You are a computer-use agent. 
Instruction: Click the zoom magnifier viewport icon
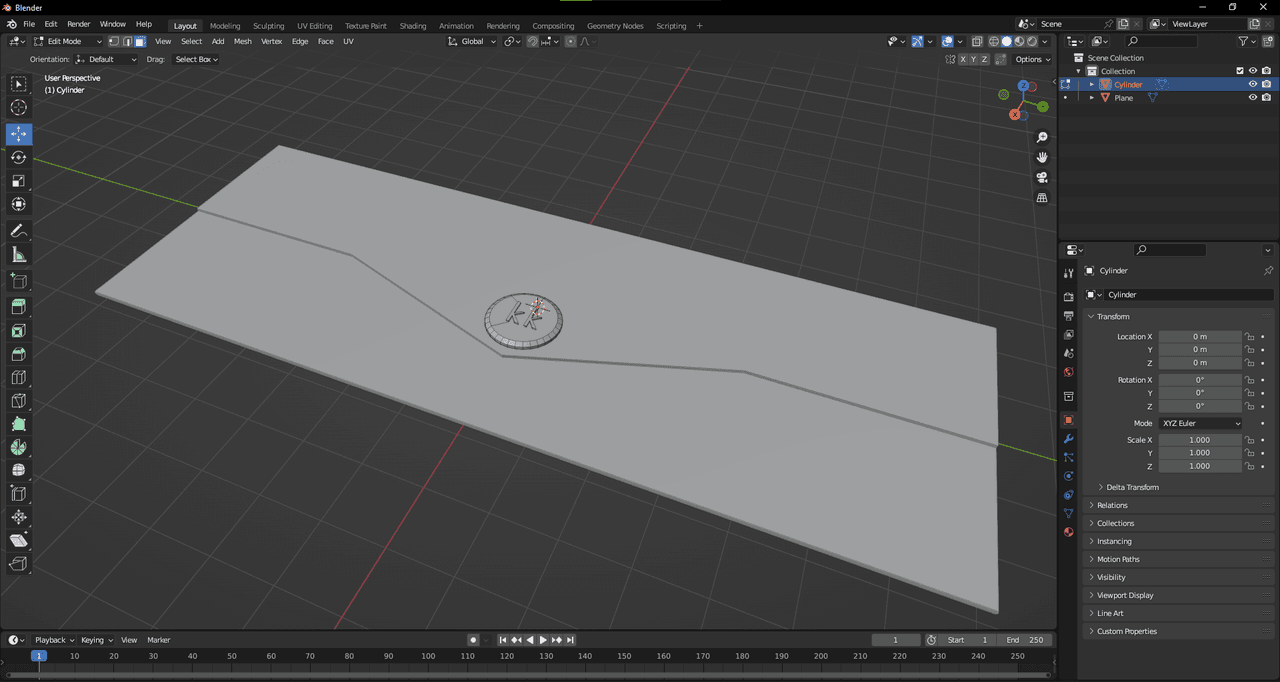[x=1042, y=137]
